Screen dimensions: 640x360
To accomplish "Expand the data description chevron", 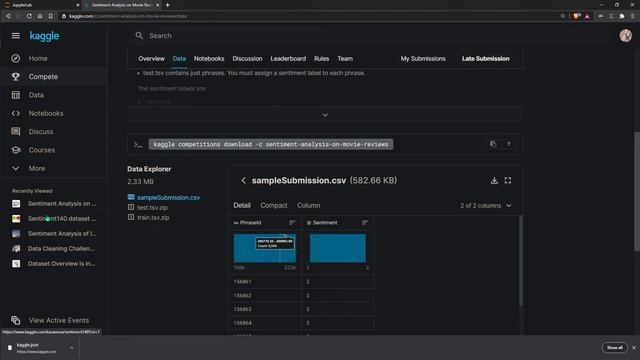I will tap(325, 115).
